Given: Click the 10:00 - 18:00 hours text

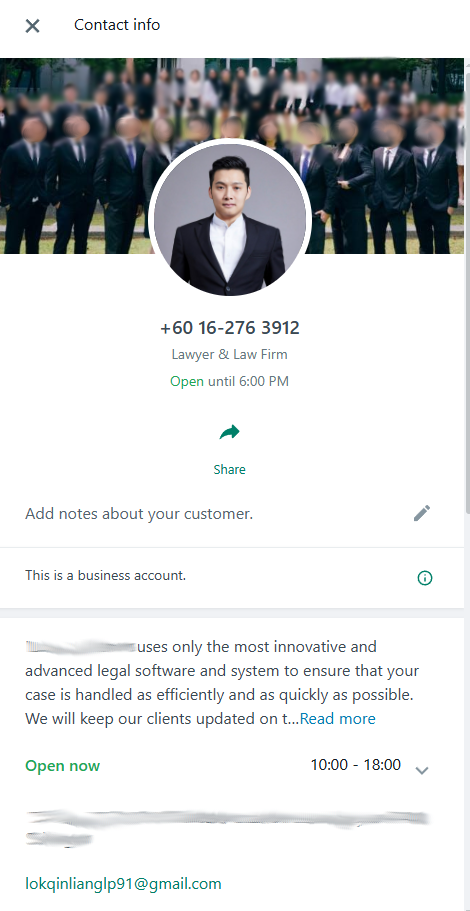Looking at the screenshot, I should pyautogui.click(x=356, y=765).
